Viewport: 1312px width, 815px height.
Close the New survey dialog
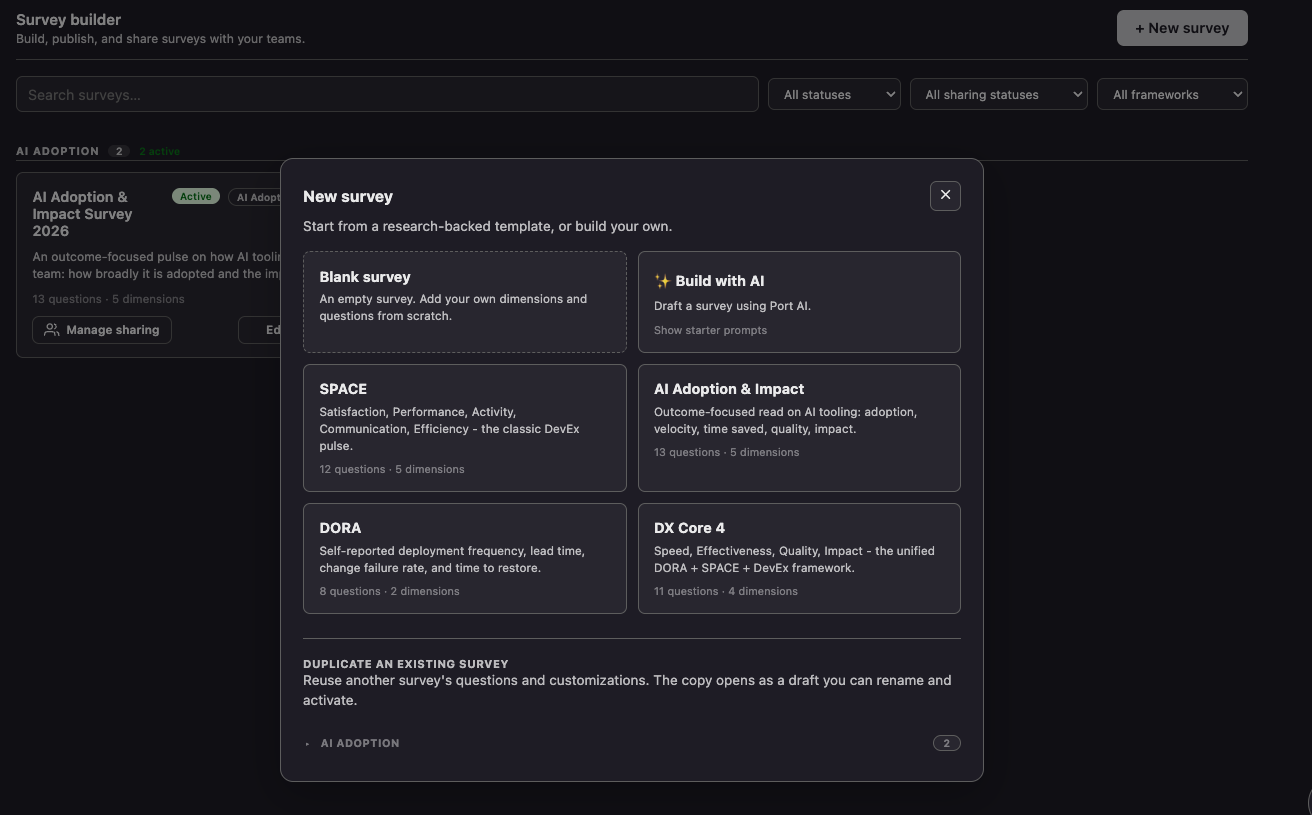(x=945, y=196)
